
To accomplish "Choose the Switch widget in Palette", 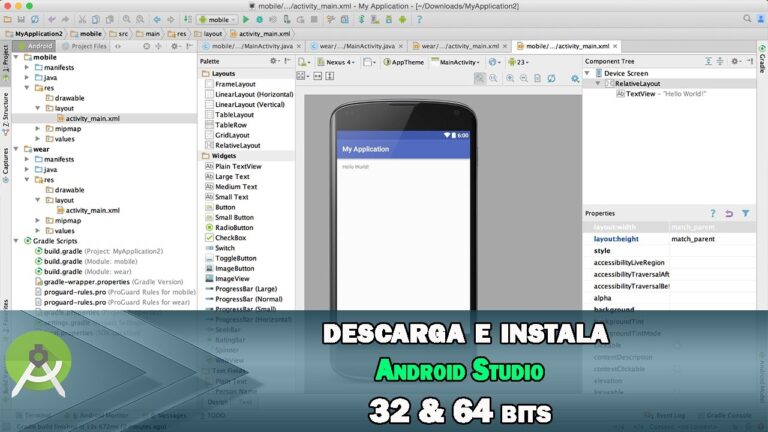I will pyautogui.click(x=226, y=248).
